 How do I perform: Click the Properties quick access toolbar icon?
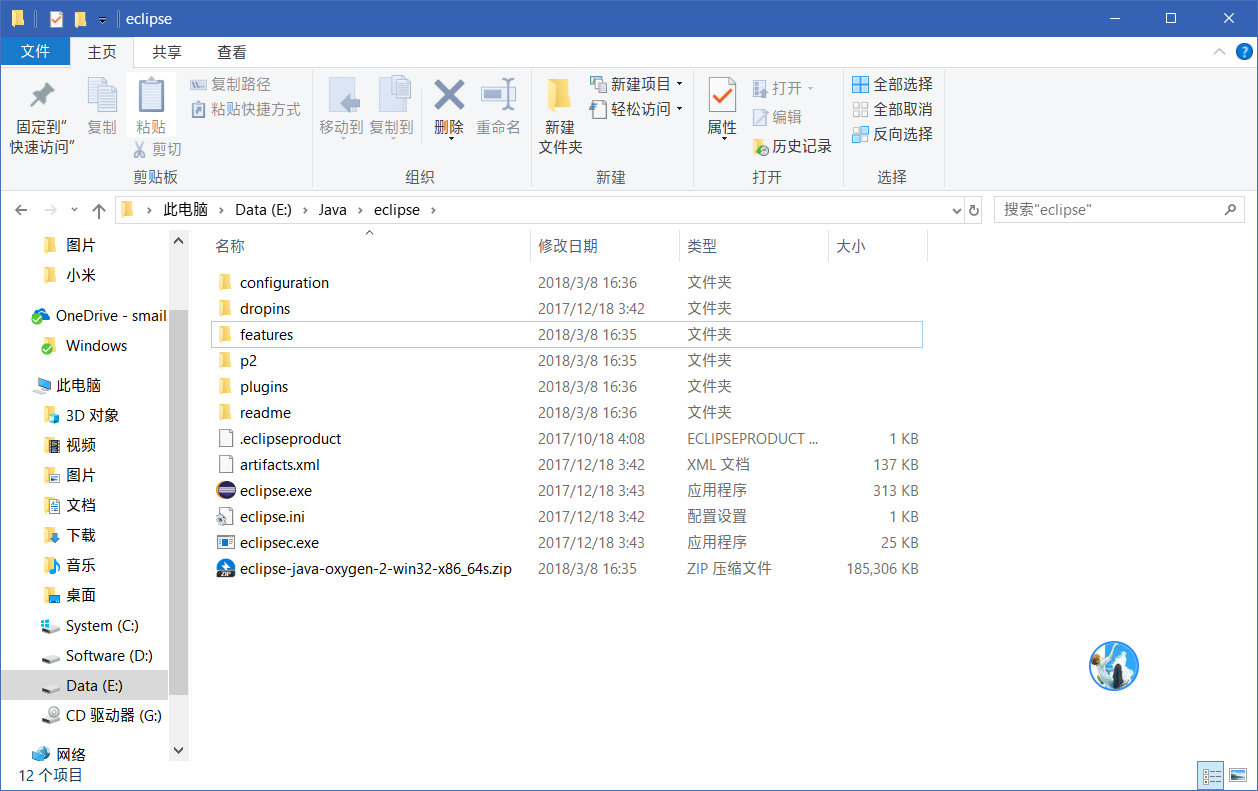click(x=56, y=19)
